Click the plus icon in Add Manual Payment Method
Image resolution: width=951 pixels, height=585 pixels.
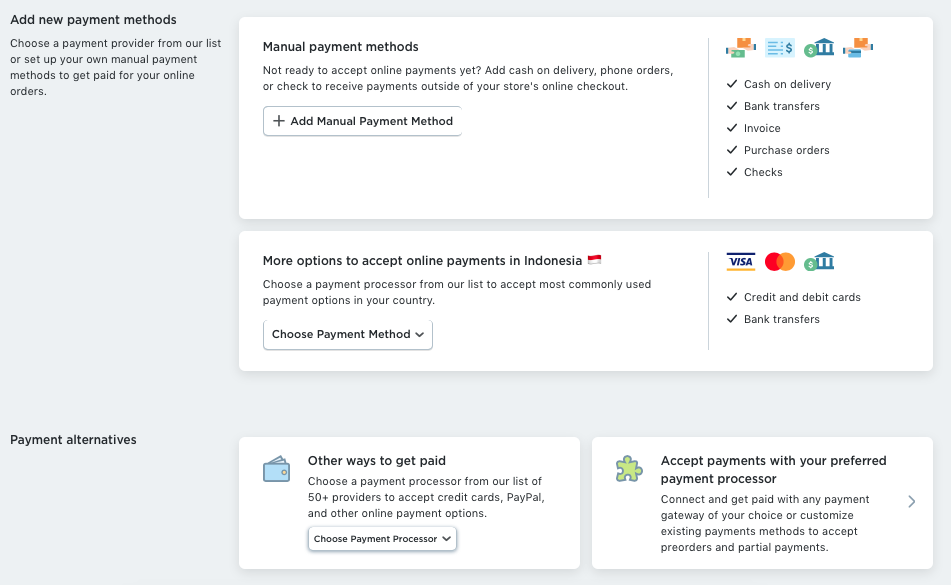pos(279,121)
